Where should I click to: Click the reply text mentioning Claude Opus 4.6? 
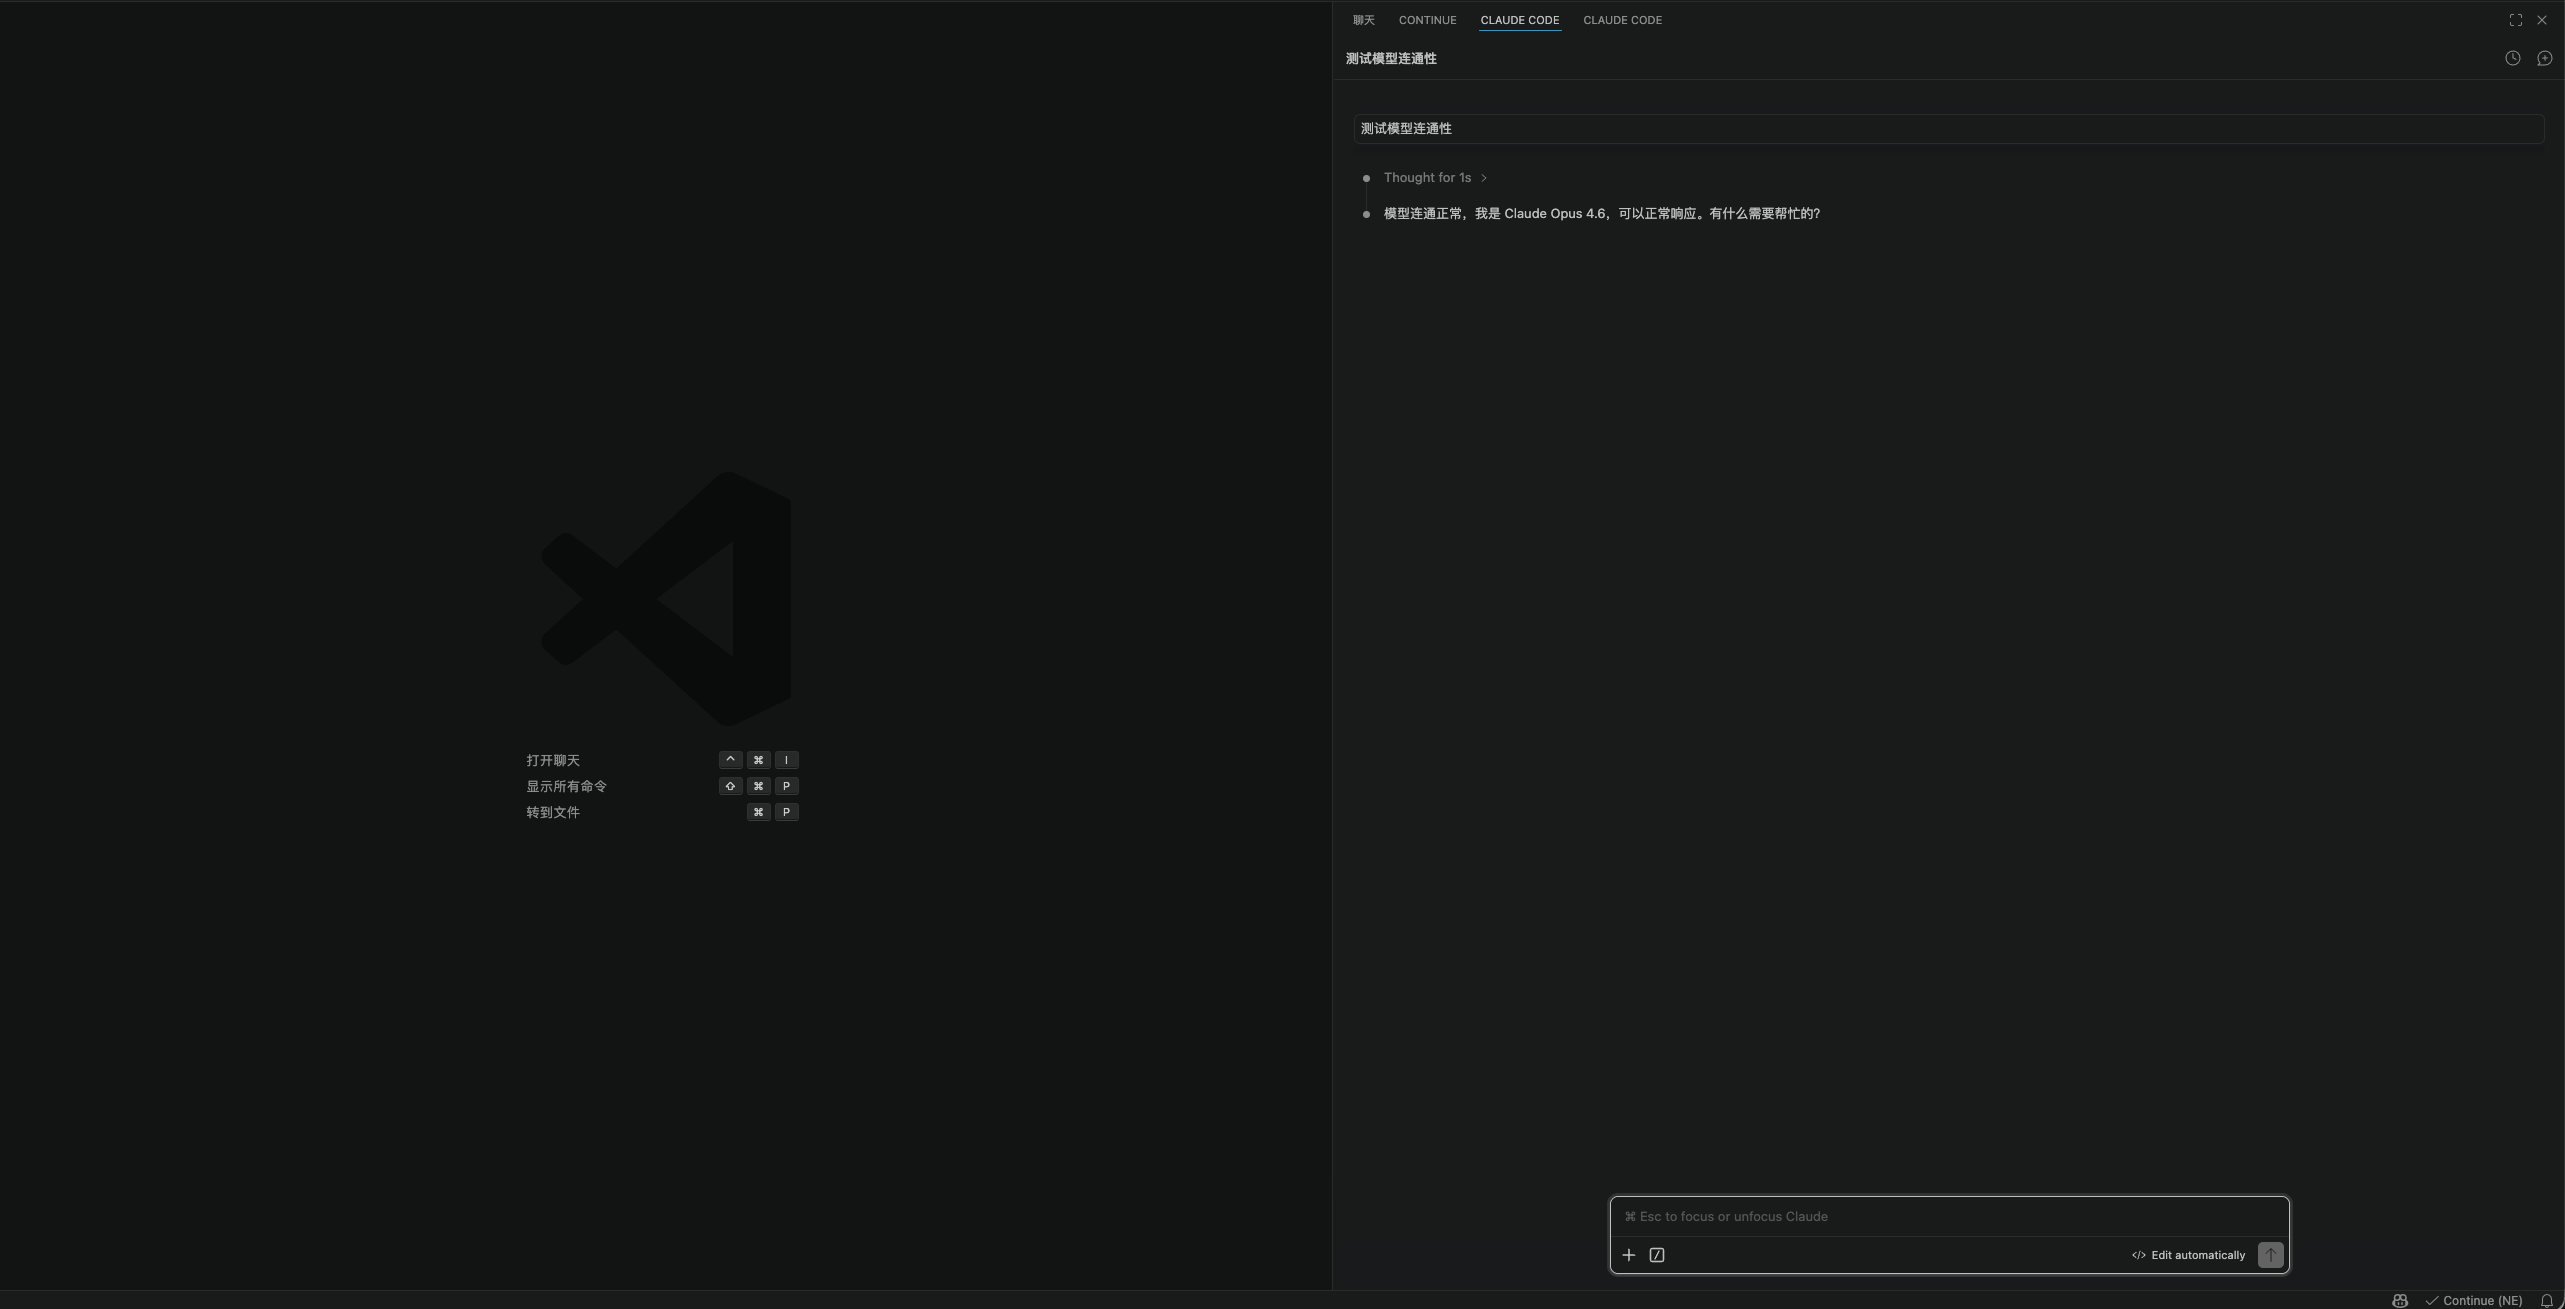pos(1602,214)
